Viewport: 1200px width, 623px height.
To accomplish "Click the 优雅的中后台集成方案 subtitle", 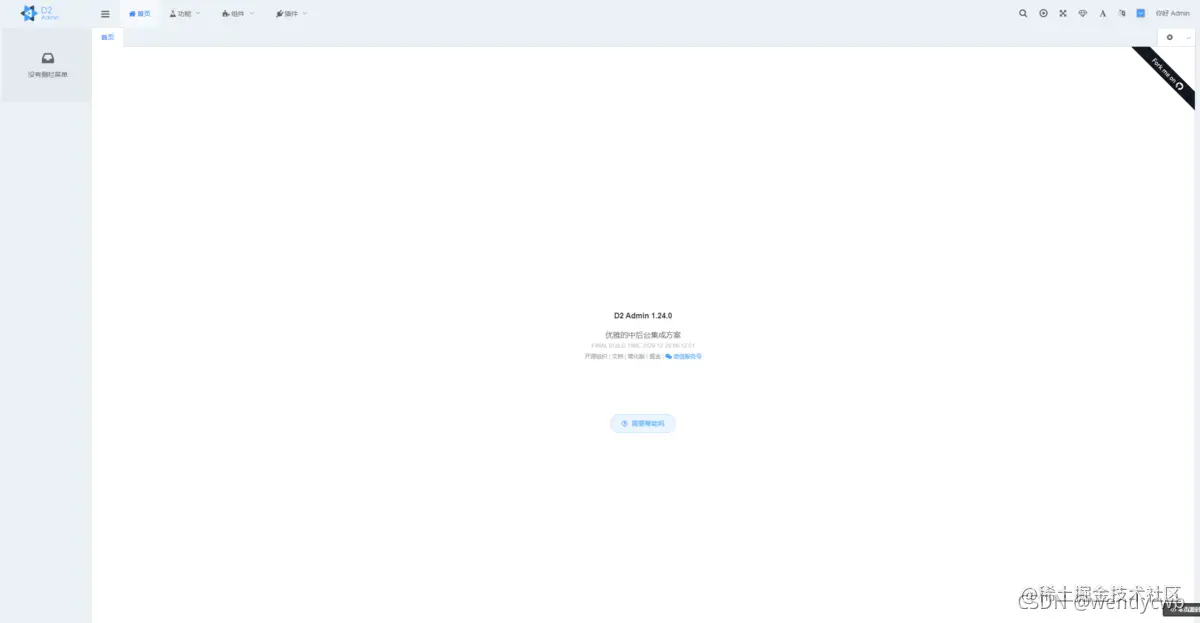I will coord(643,335).
